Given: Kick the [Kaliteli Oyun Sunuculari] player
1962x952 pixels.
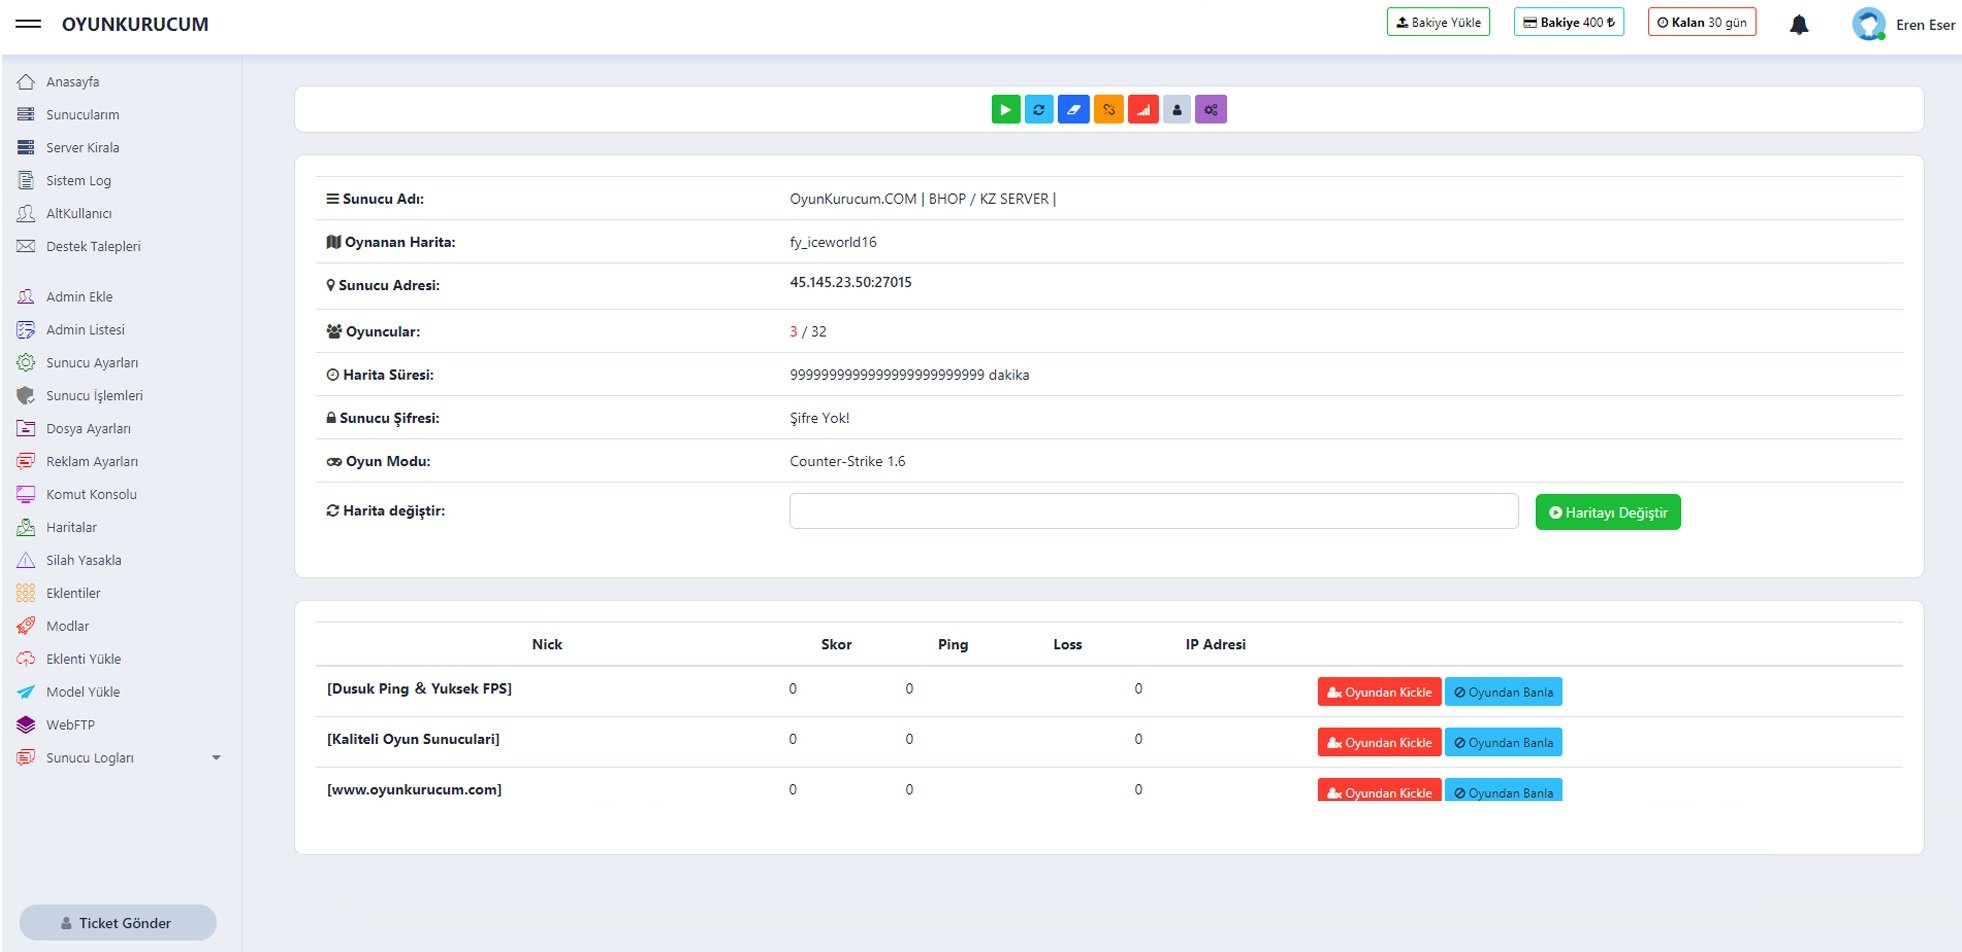Looking at the screenshot, I should pos(1379,742).
